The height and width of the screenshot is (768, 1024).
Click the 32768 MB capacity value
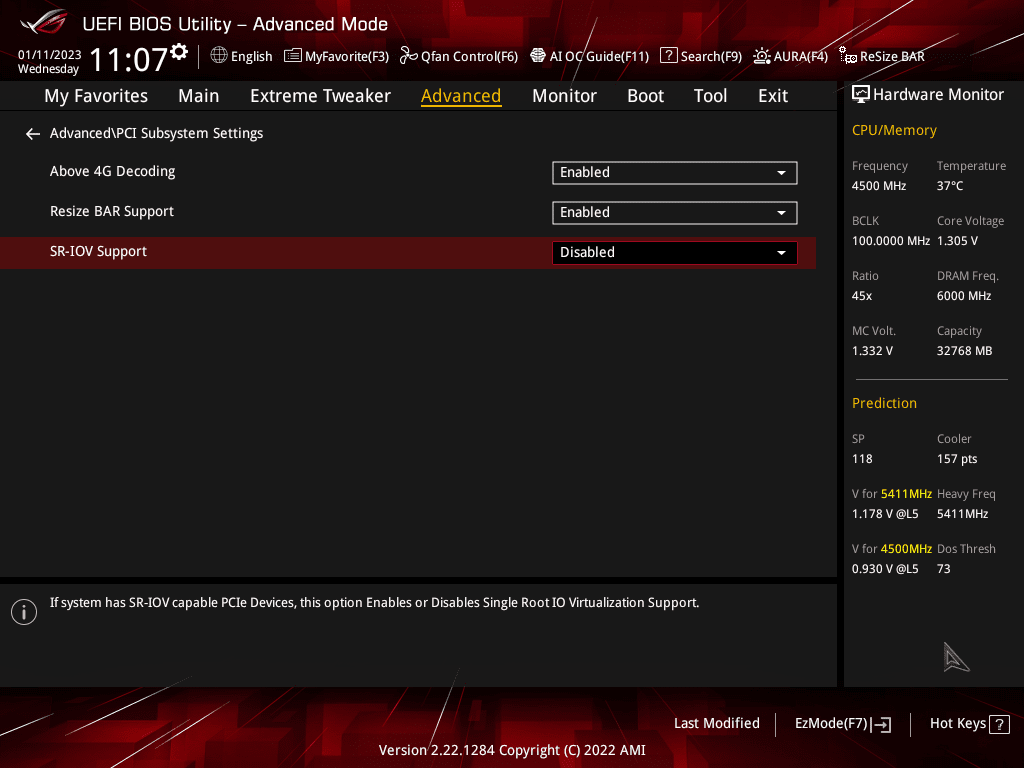(x=964, y=351)
